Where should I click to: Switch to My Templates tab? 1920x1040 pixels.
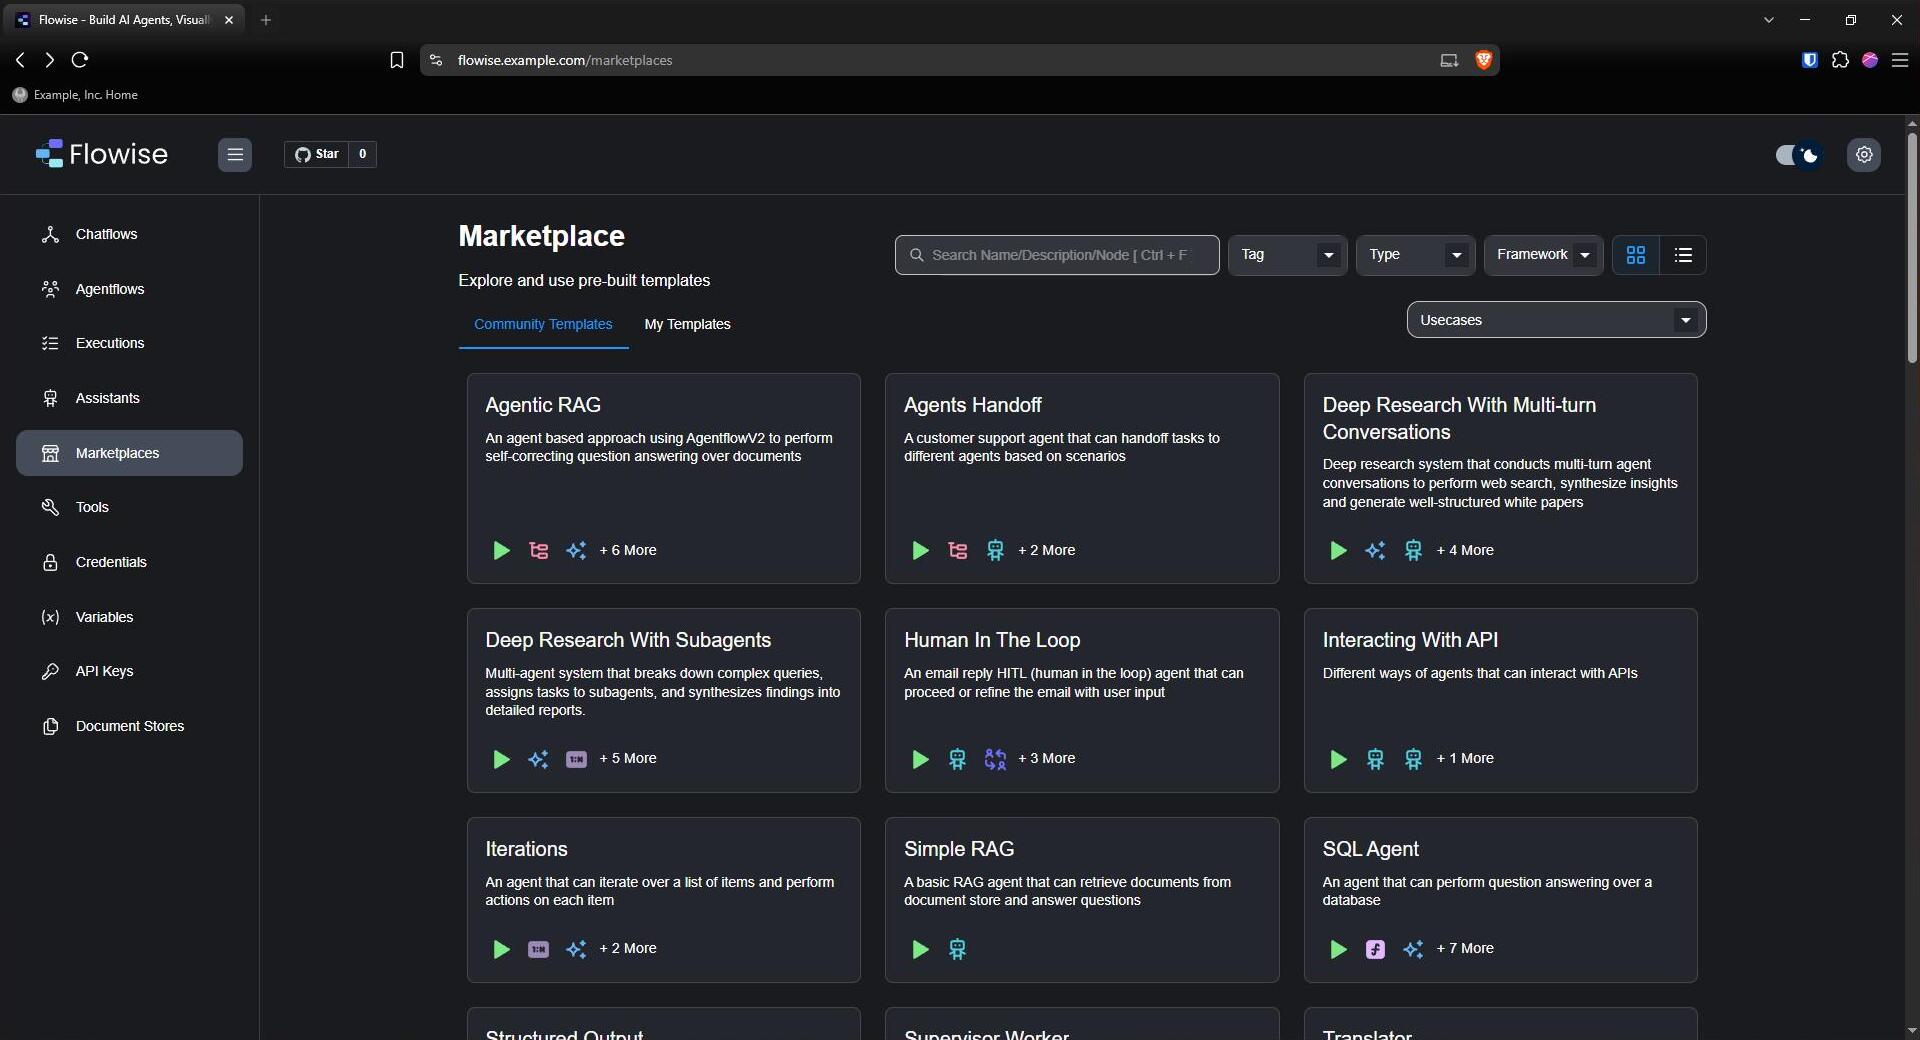point(687,324)
